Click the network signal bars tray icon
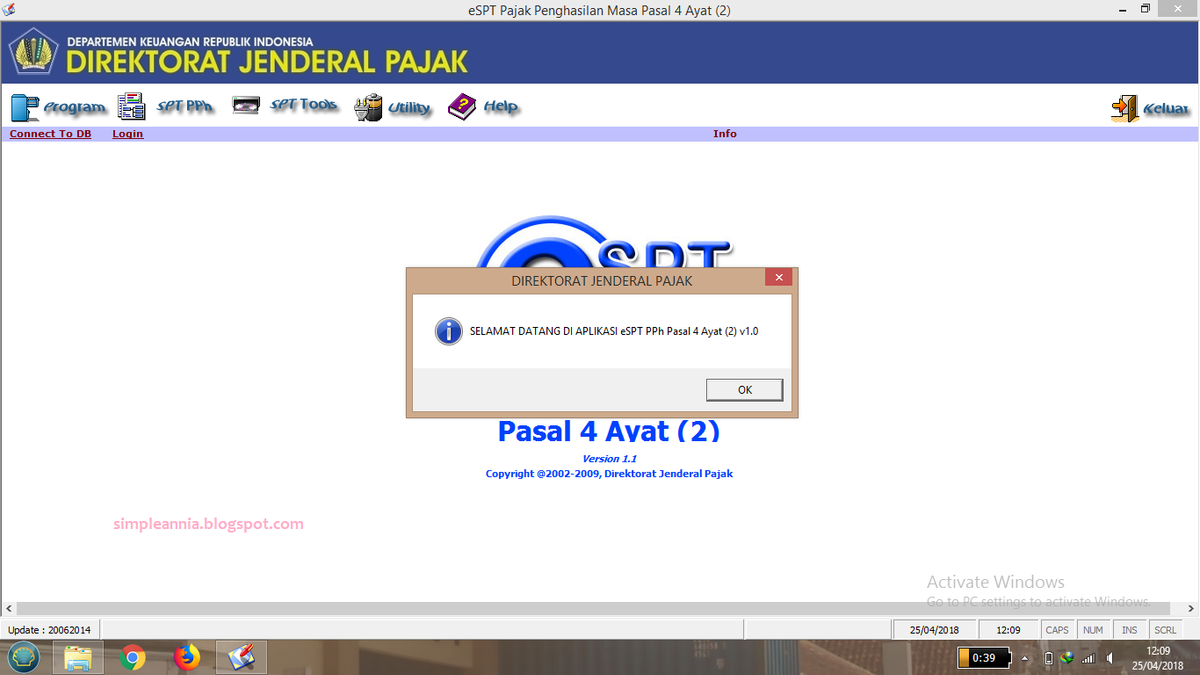1200x675 pixels. [1089, 658]
